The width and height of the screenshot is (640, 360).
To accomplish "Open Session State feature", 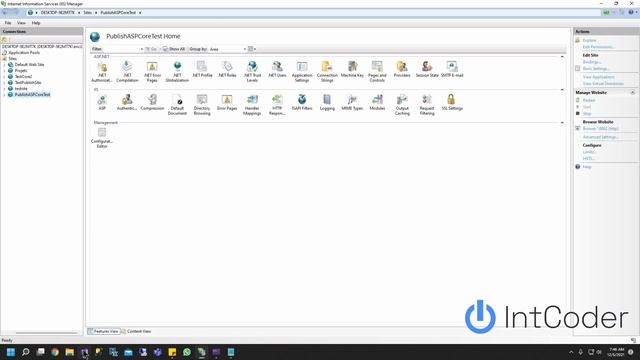I will coord(427,69).
